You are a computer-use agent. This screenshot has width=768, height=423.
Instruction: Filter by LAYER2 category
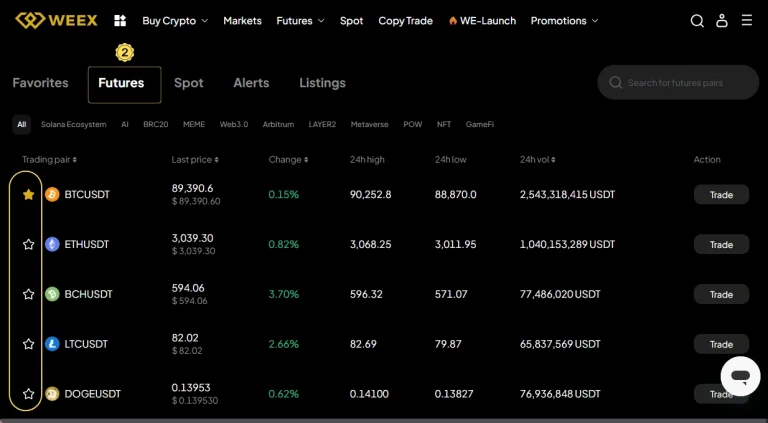tap(322, 124)
